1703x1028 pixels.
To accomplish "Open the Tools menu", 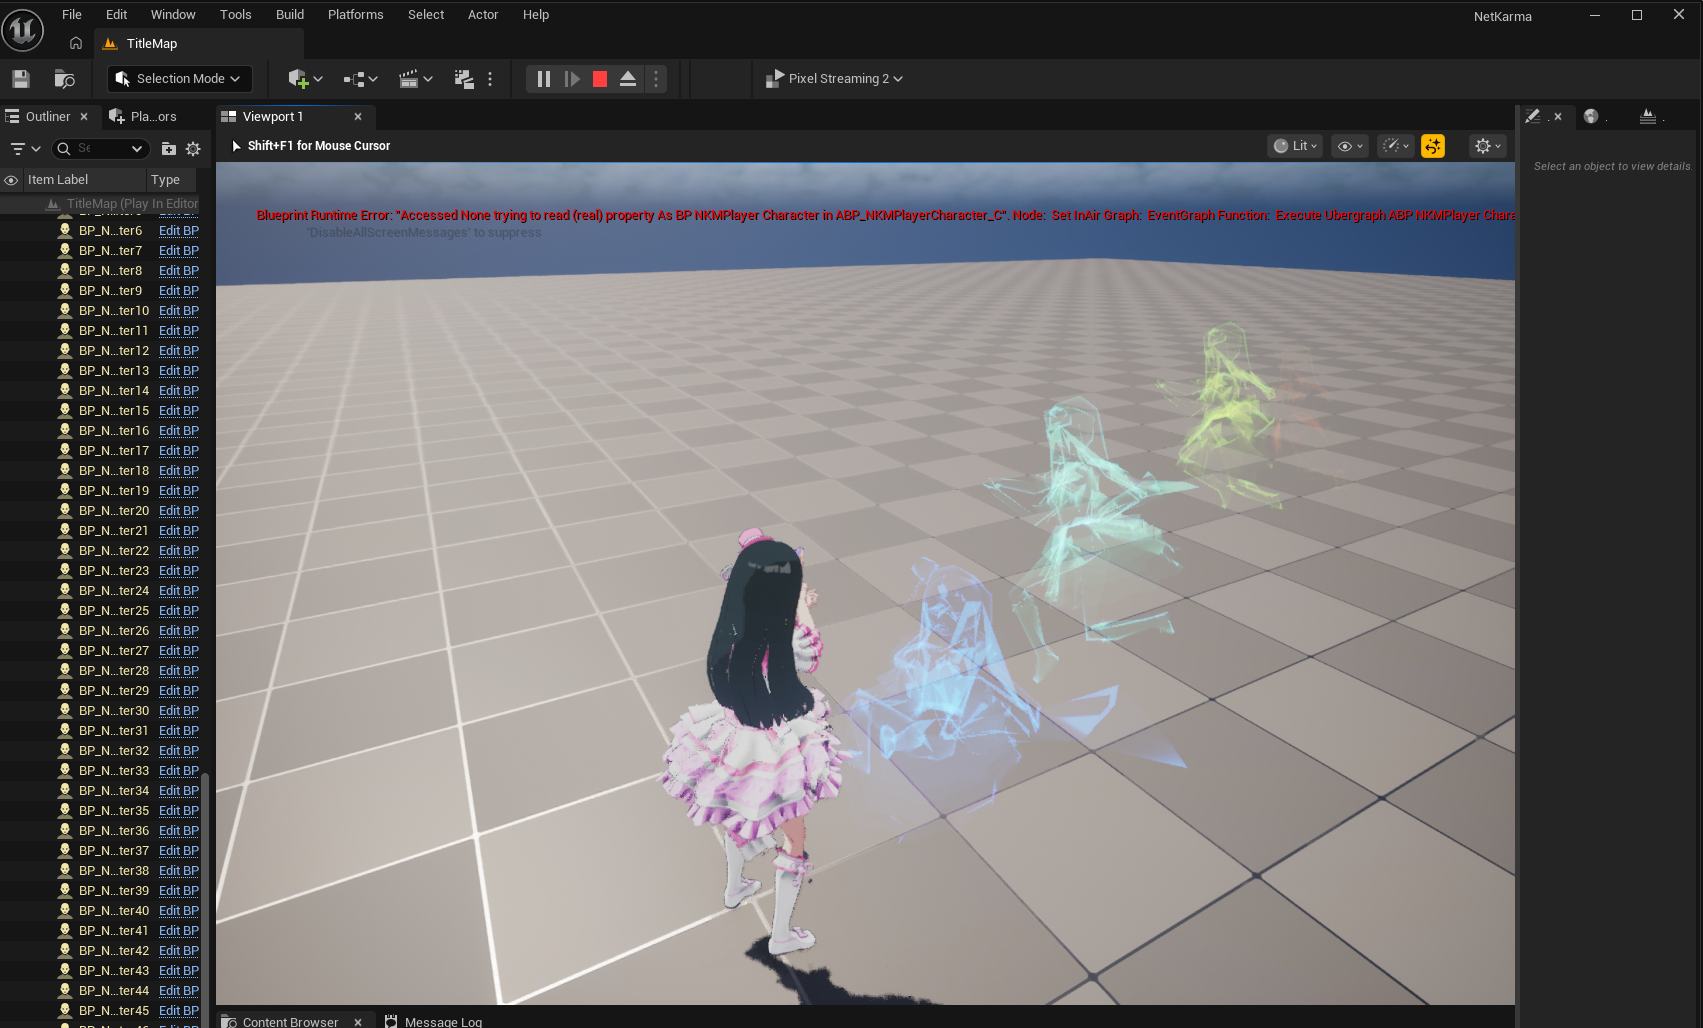I will click(236, 15).
